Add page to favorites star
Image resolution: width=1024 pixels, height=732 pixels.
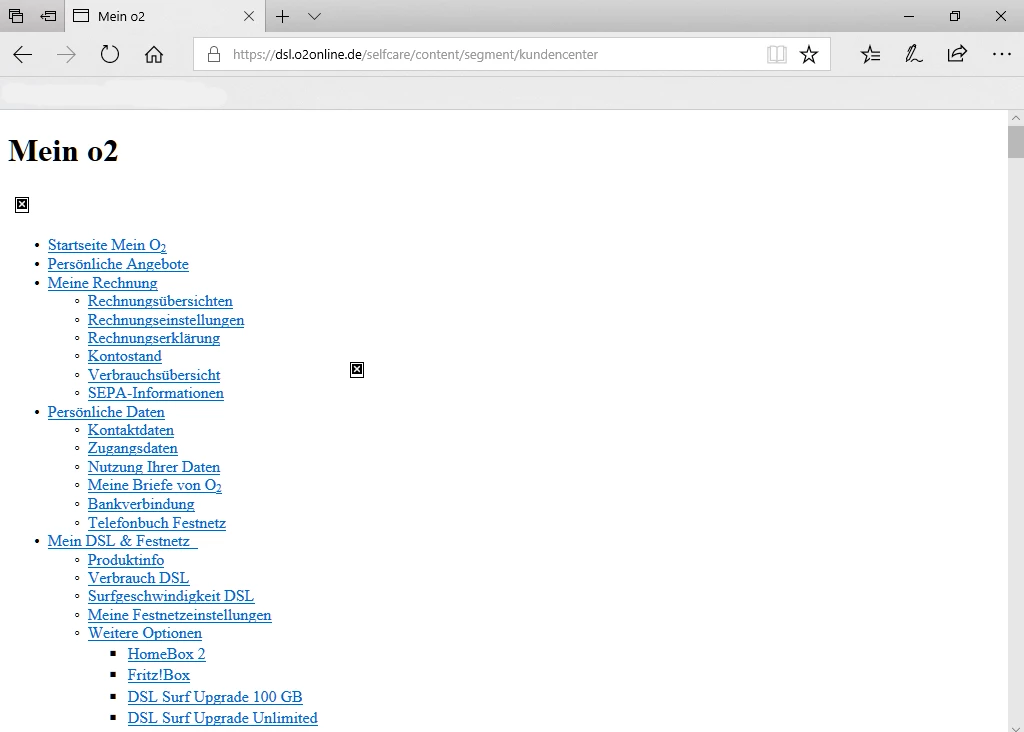pyautogui.click(x=808, y=54)
